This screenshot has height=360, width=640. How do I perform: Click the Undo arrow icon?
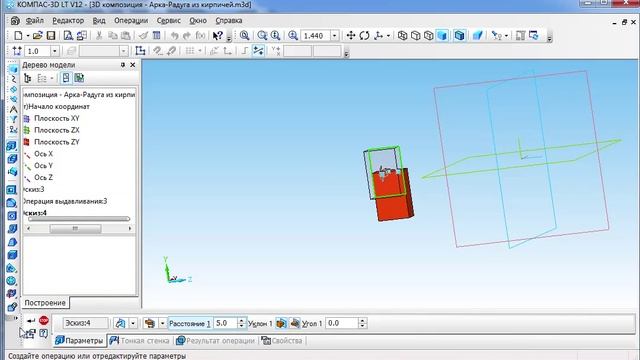(174, 36)
